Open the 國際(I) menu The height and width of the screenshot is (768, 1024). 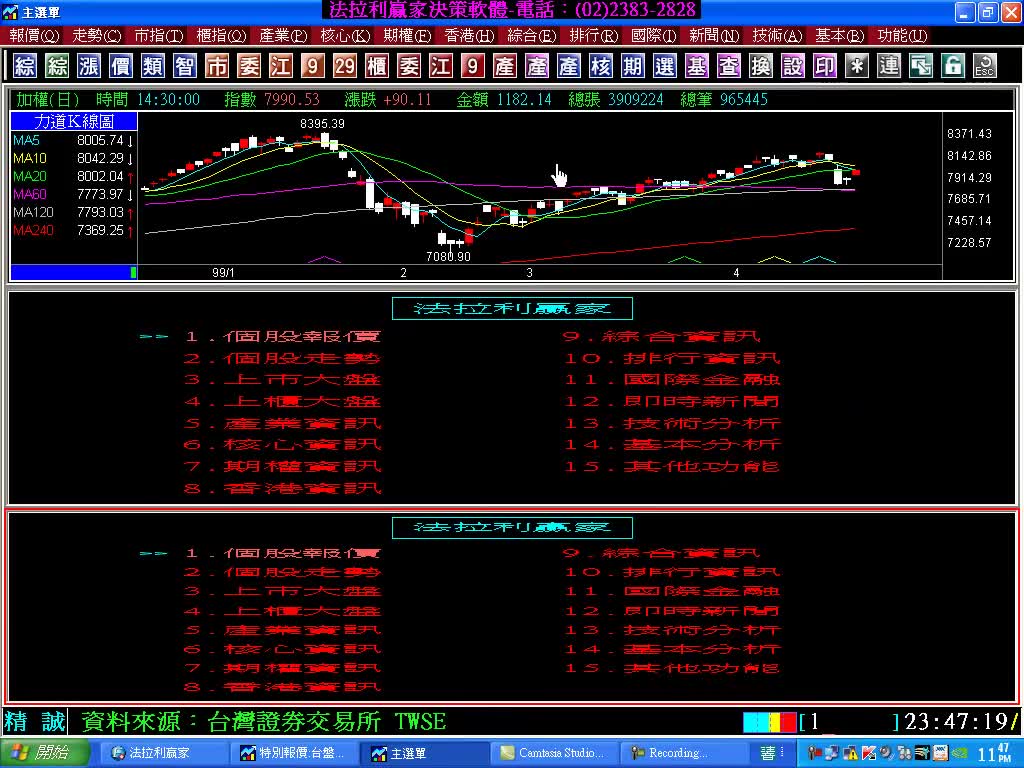tap(654, 35)
